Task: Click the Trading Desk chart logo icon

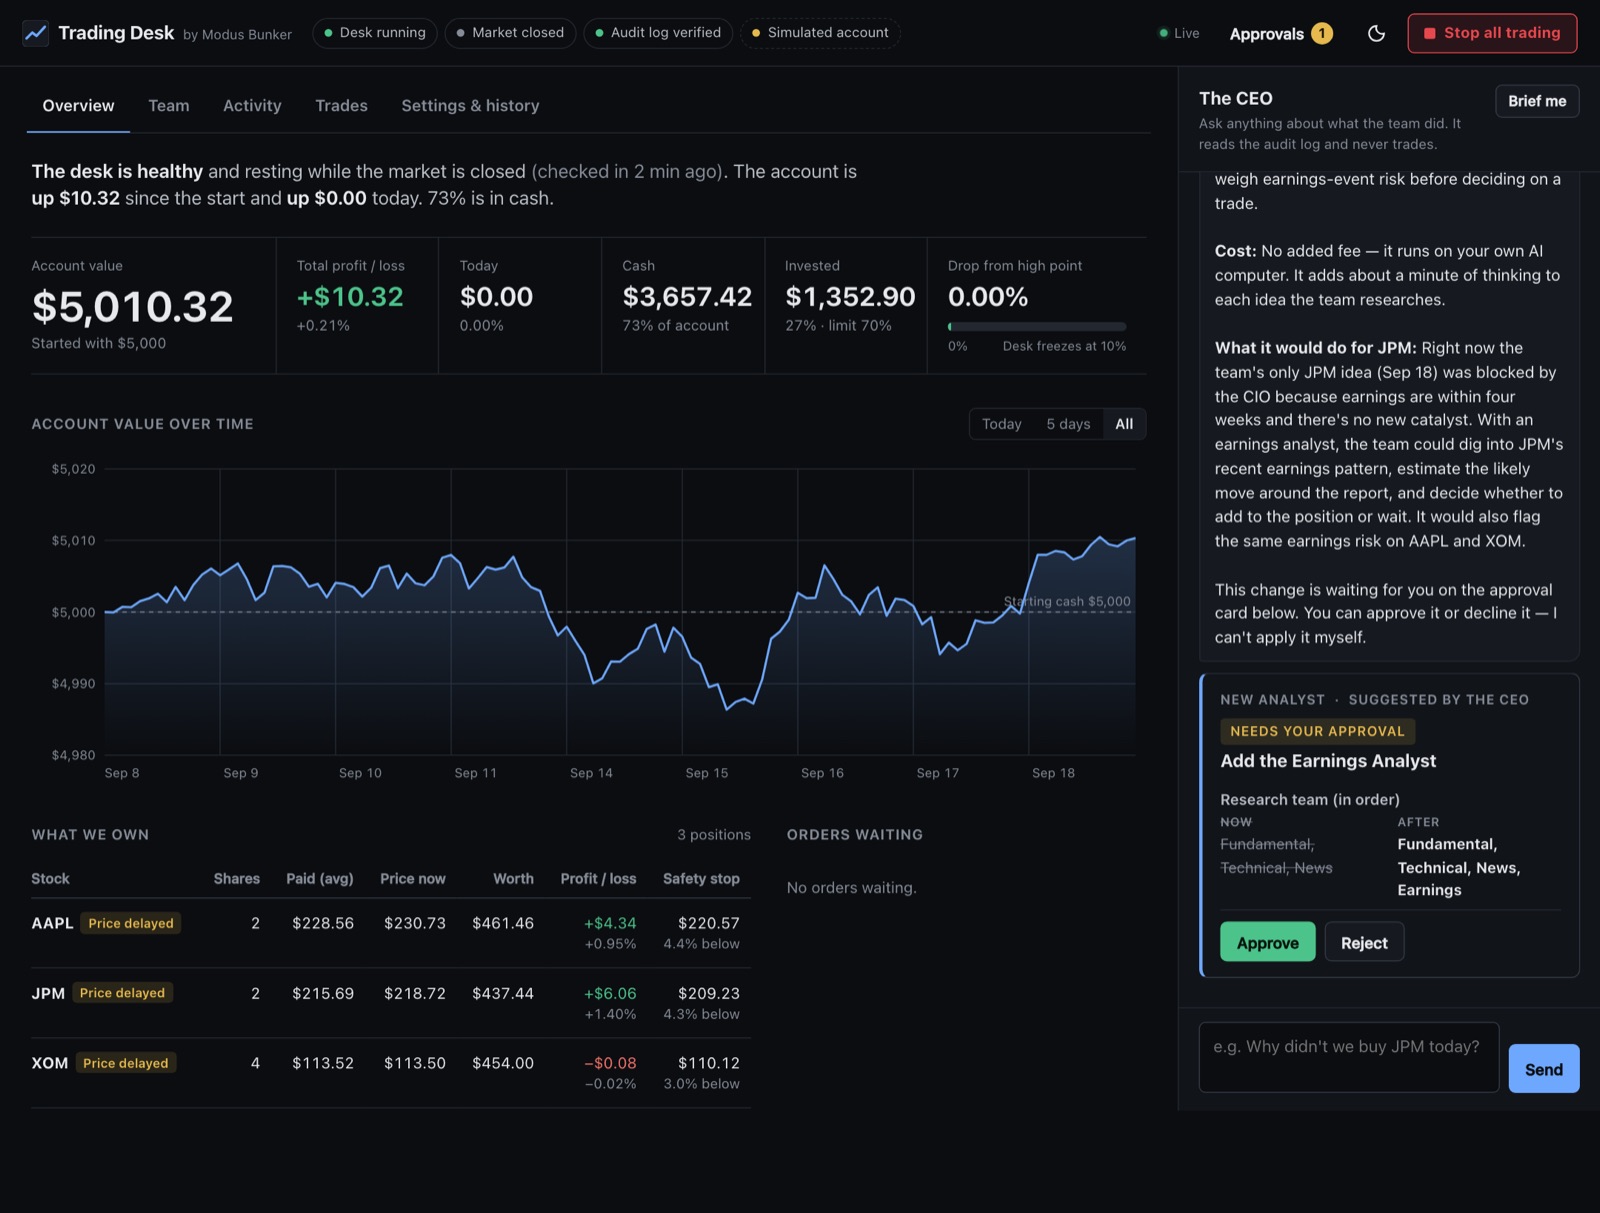Action: pos(36,33)
